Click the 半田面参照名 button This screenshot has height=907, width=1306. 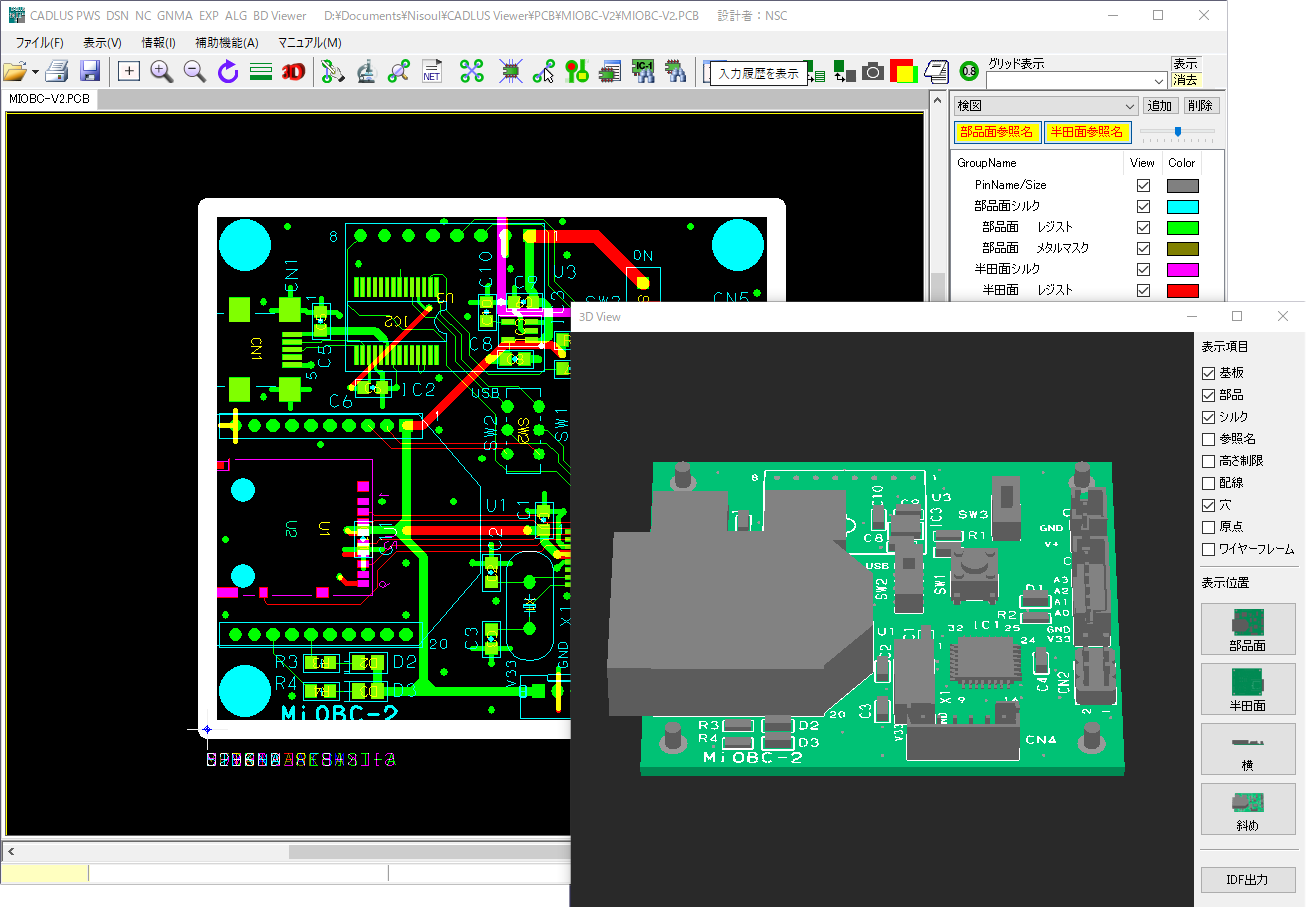[1087, 132]
